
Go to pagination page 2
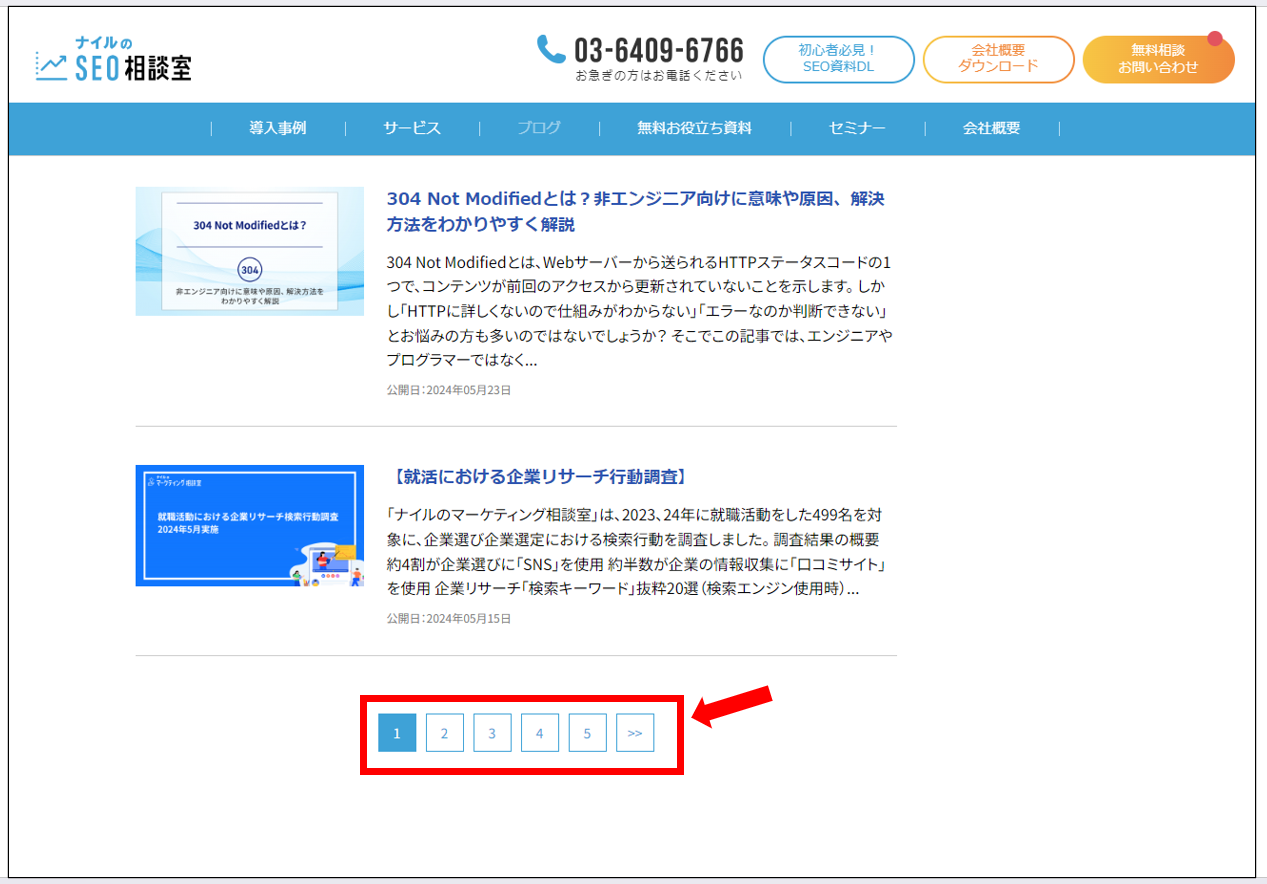pyautogui.click(x=444, y=733)
